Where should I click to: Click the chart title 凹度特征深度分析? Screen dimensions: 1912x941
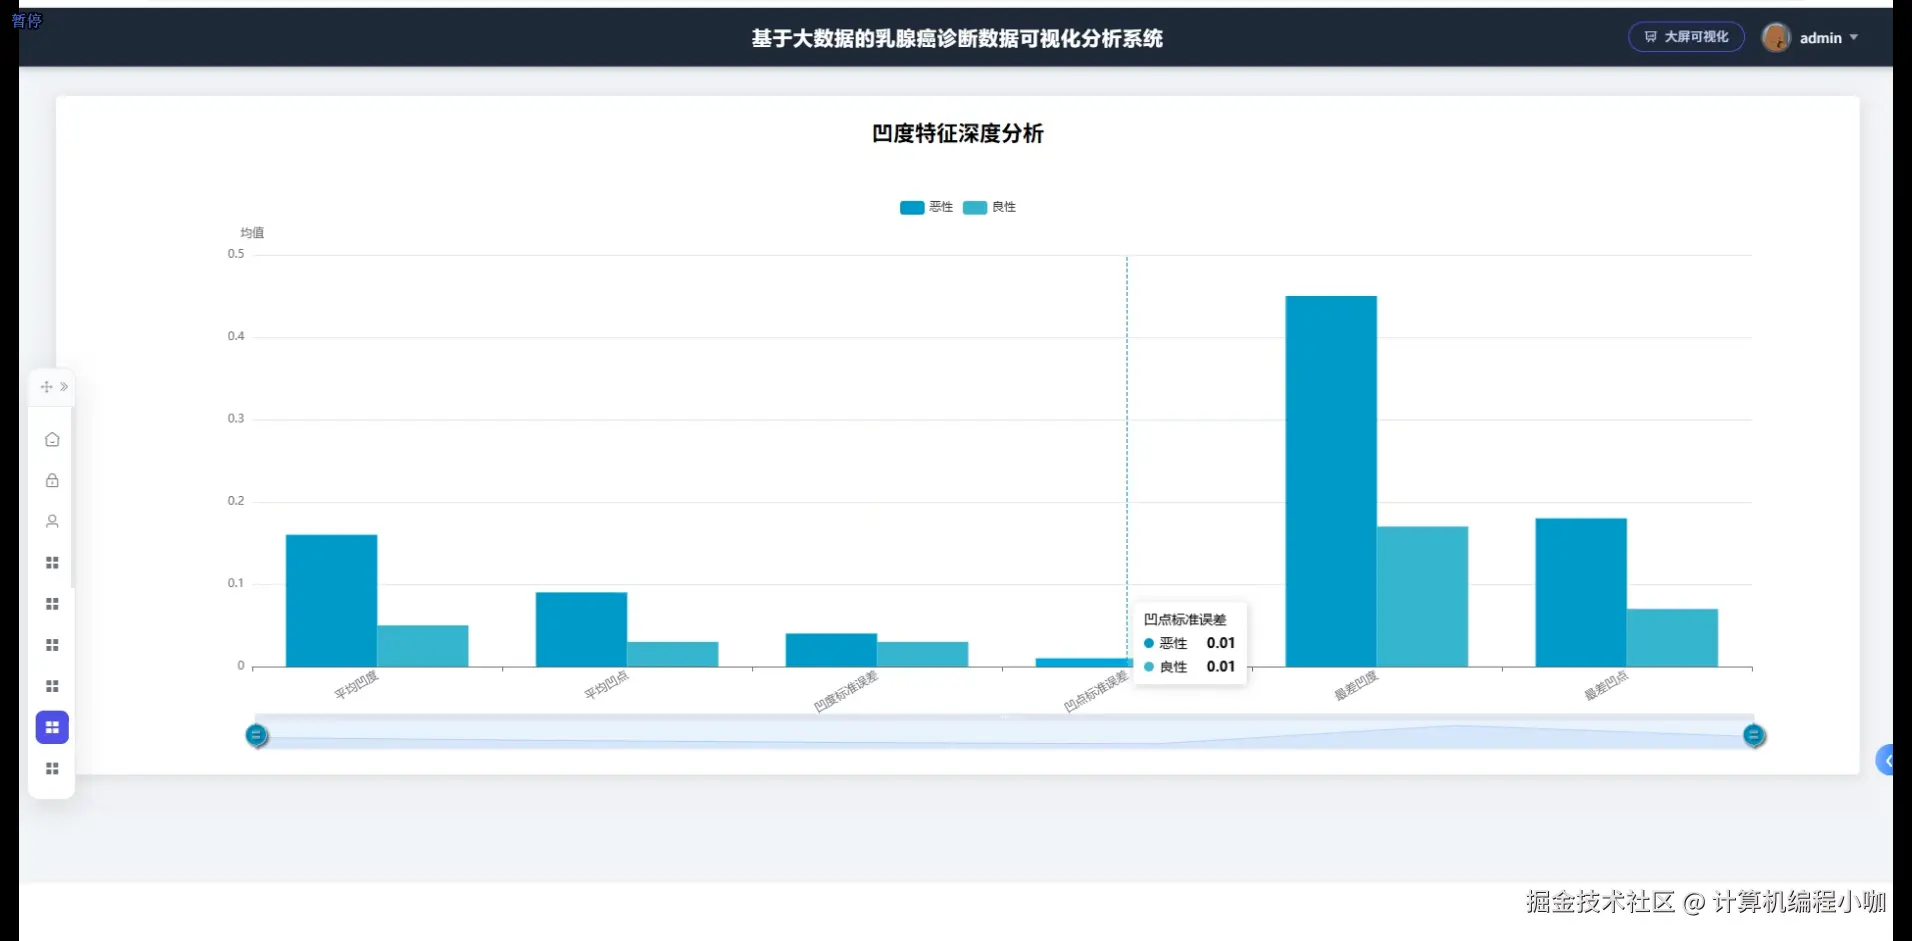(x=957, y=133)
